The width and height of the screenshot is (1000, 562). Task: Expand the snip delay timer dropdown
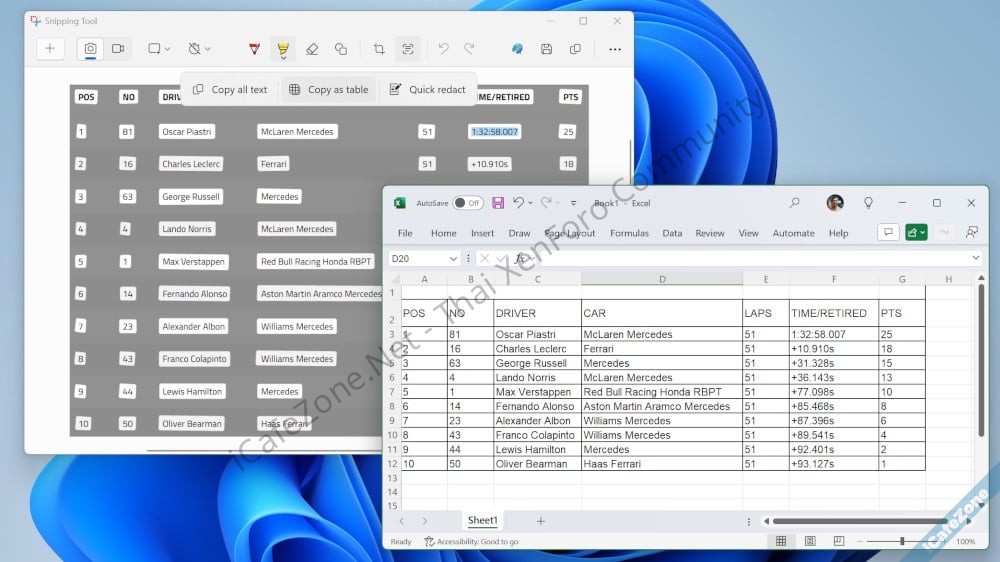pos(200,49)
